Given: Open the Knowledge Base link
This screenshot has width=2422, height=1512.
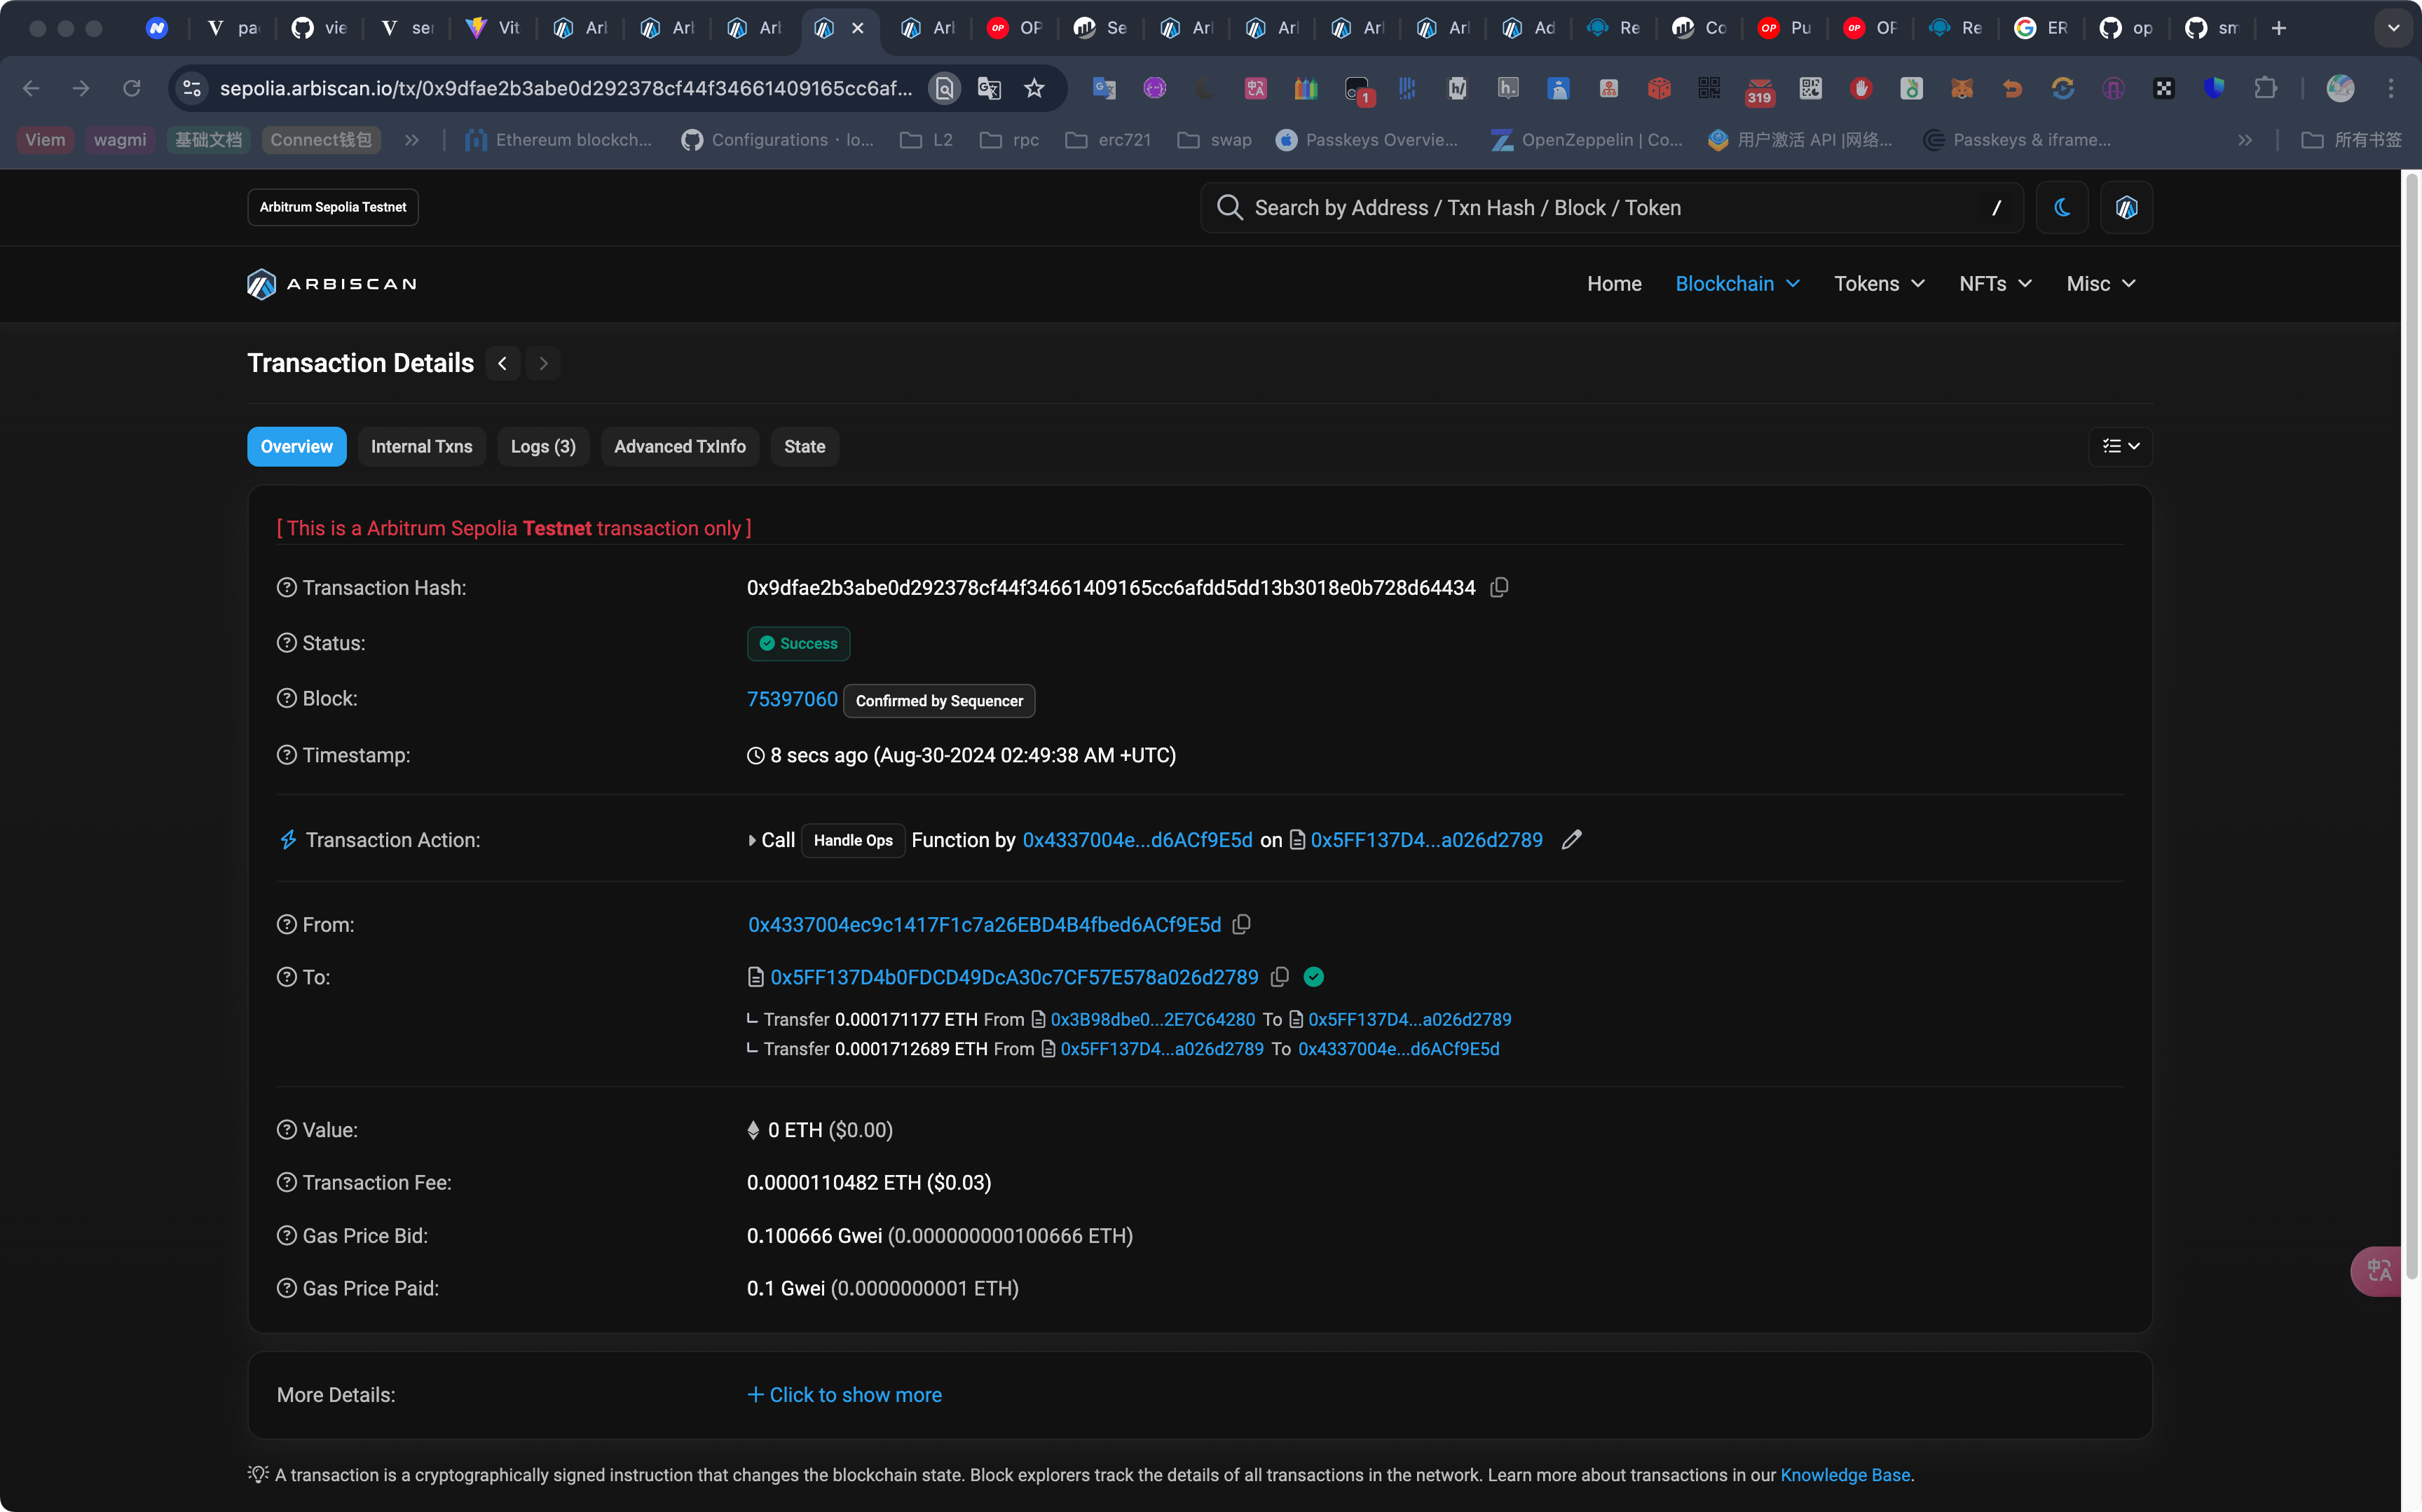Looking at the screenshot, I should [1845, 1475].
